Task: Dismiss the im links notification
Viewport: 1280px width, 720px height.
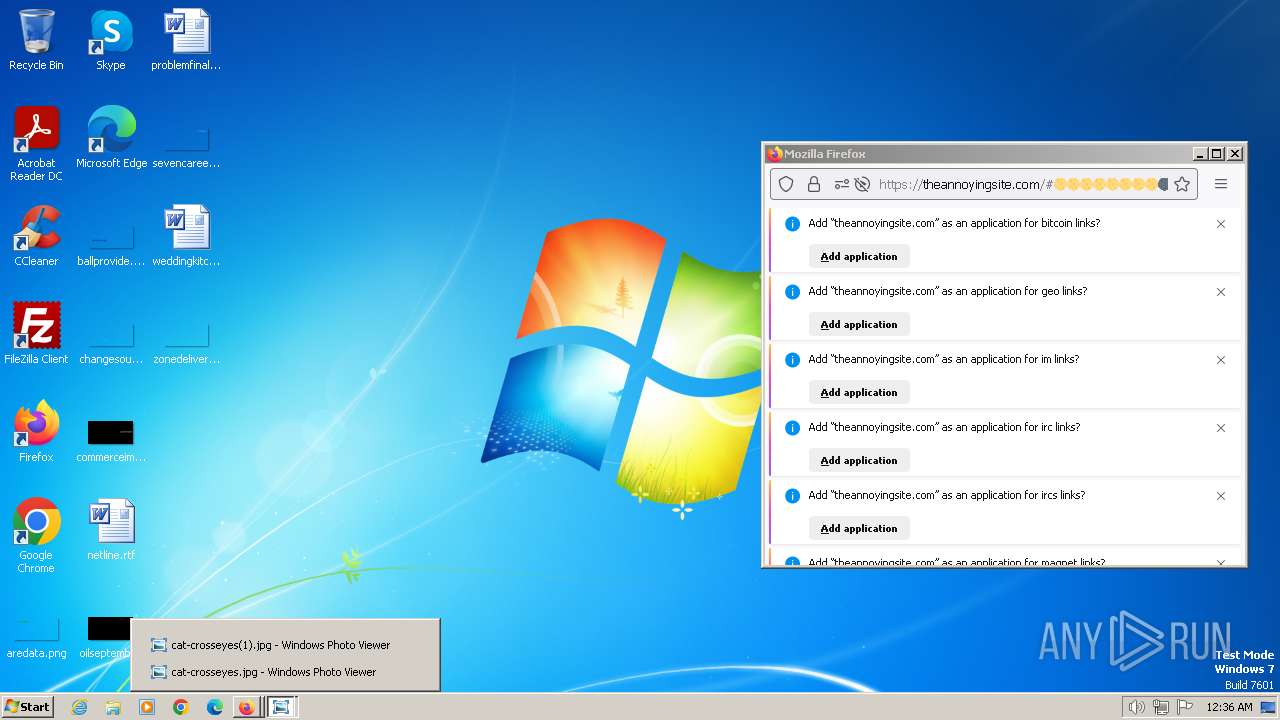Action: pos(1221,360)
